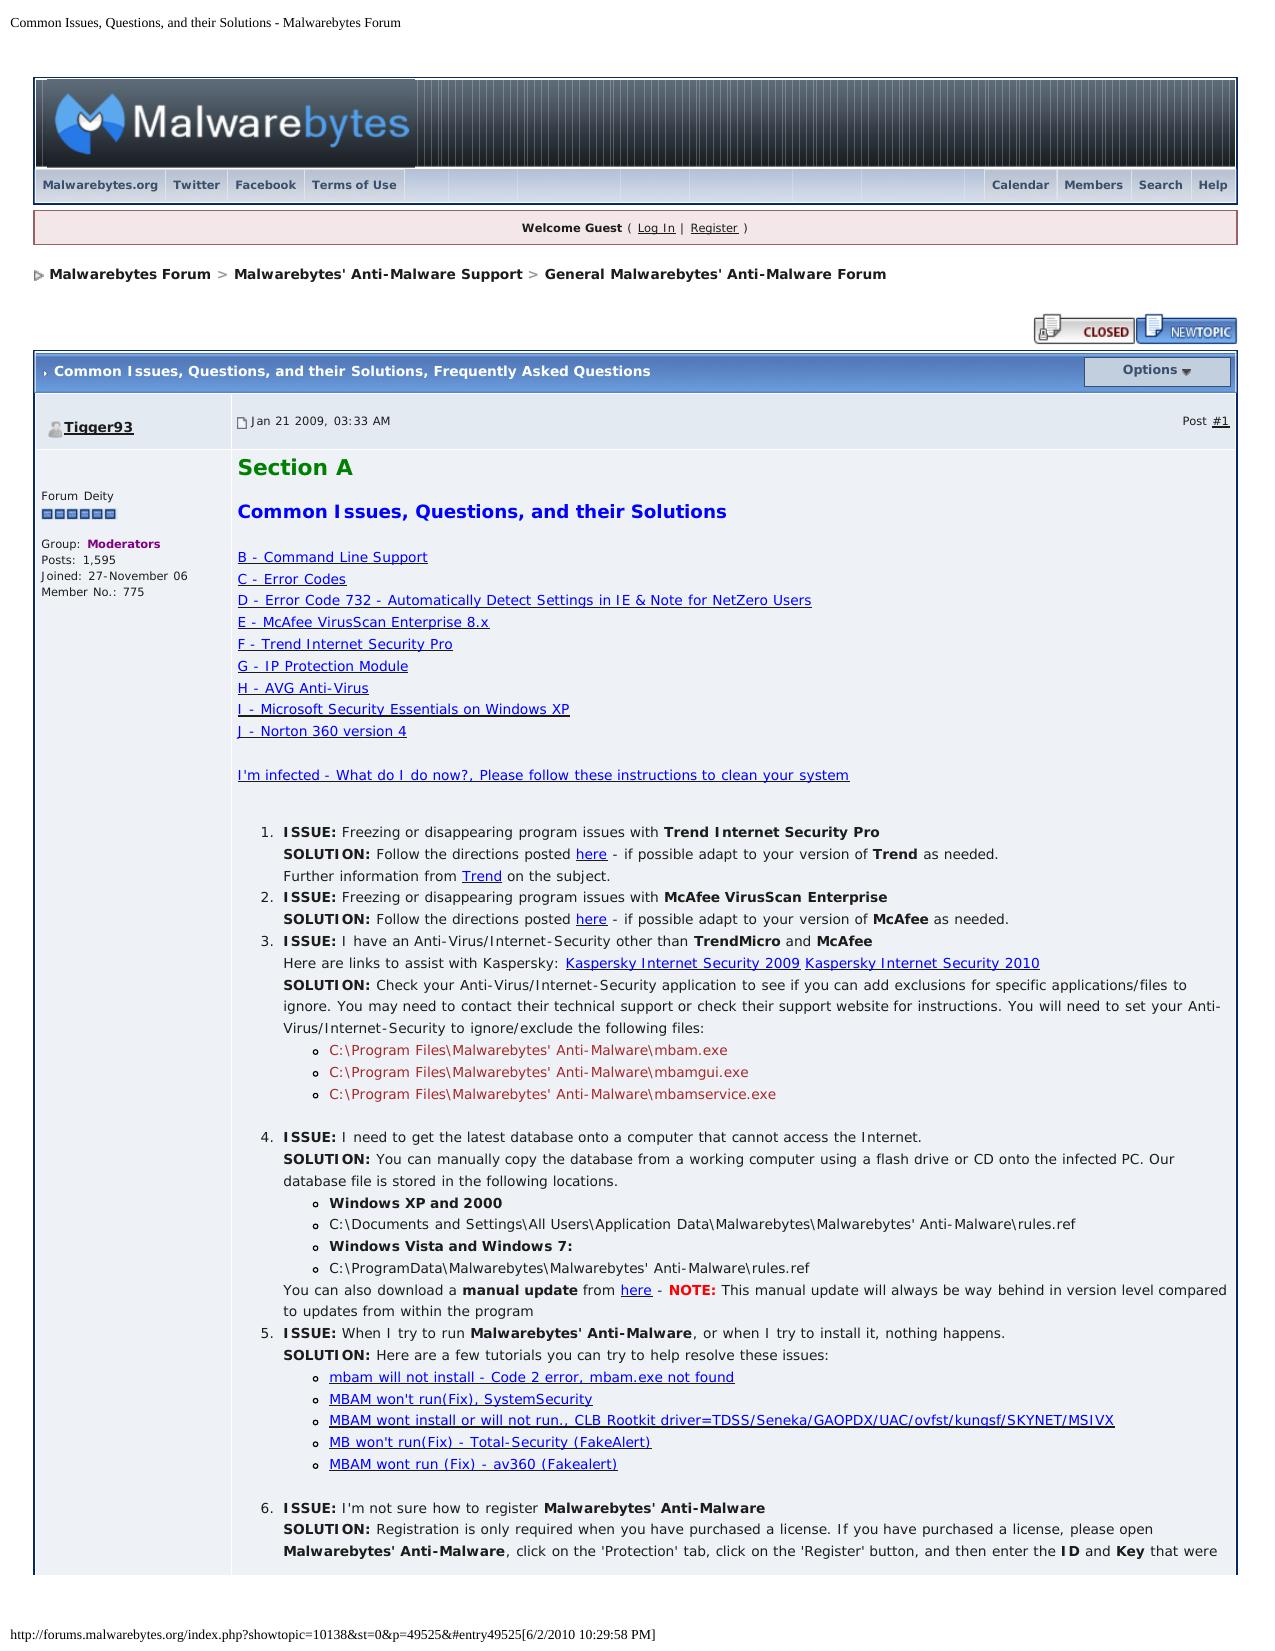The height and width of the screenshot is (1651, 1275).
Task: Open the Options dropdown
Action: click(1157, 371)
